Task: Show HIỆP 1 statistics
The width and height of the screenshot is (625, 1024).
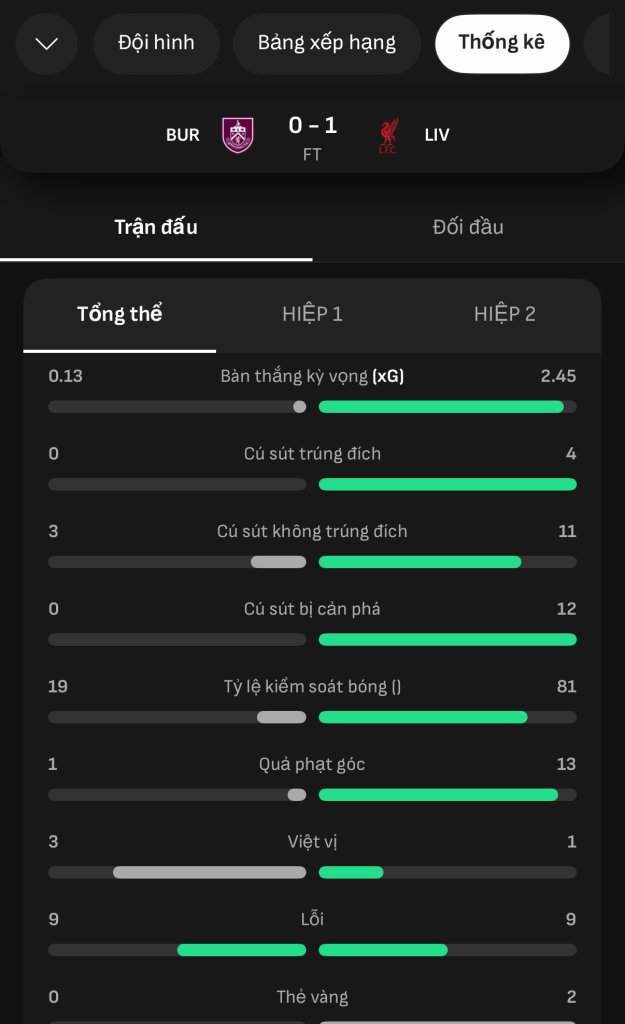Action: point(312,314)
